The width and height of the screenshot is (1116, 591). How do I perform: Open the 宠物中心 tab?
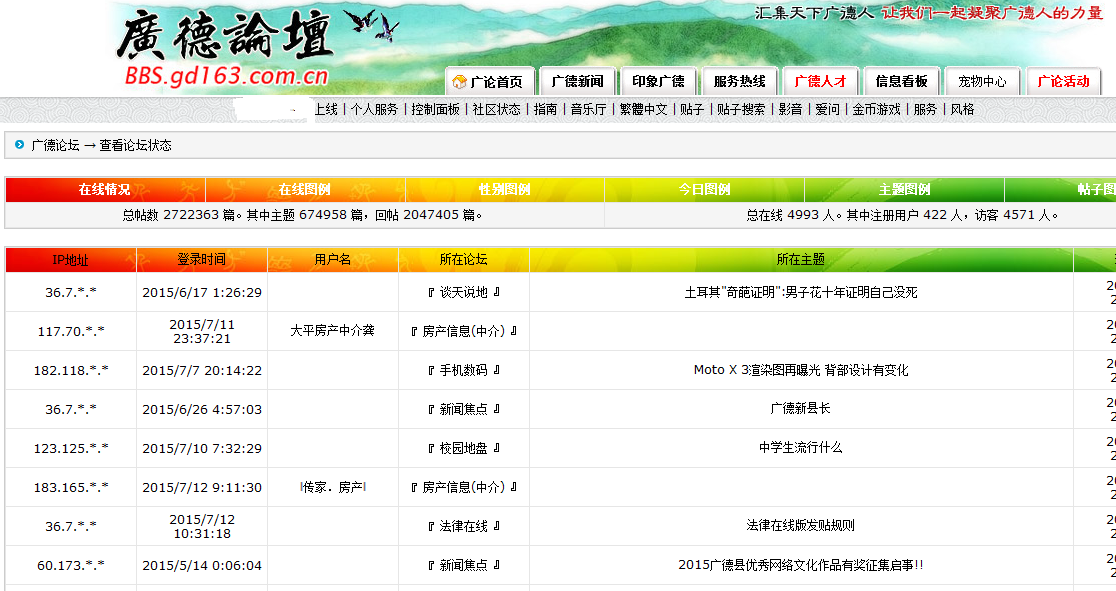[x=982, y=81]
